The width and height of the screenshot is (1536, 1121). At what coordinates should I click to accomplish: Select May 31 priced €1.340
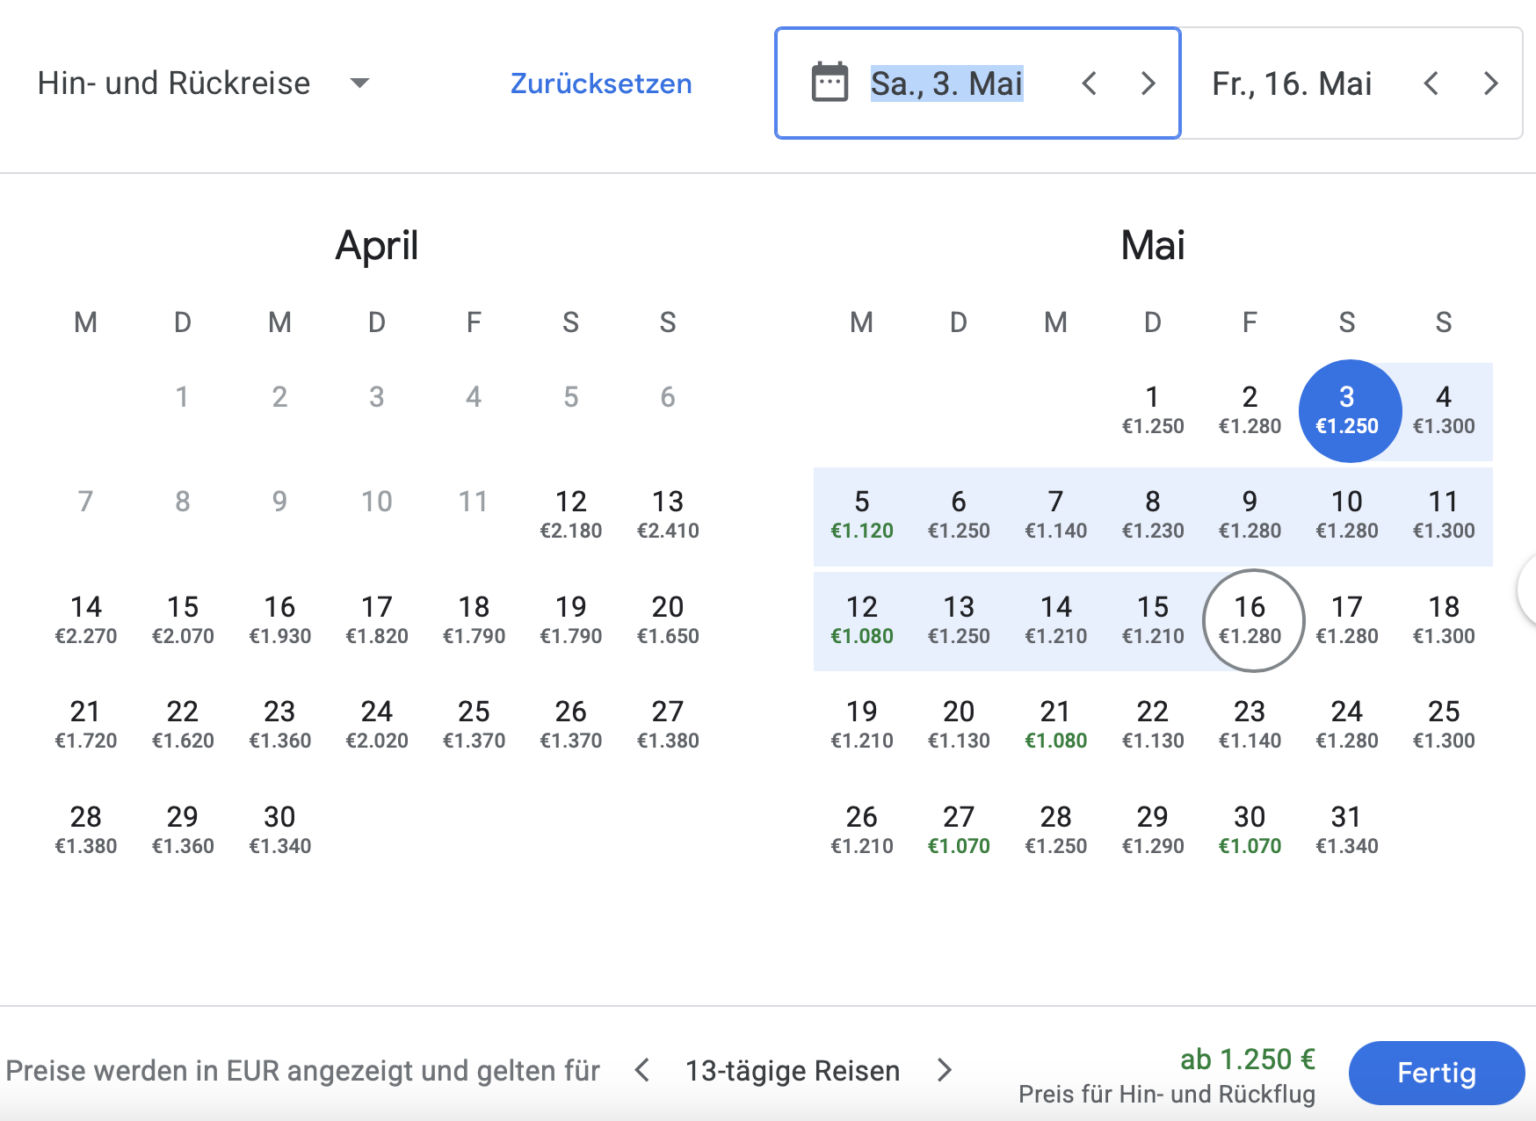point(1346,828)
